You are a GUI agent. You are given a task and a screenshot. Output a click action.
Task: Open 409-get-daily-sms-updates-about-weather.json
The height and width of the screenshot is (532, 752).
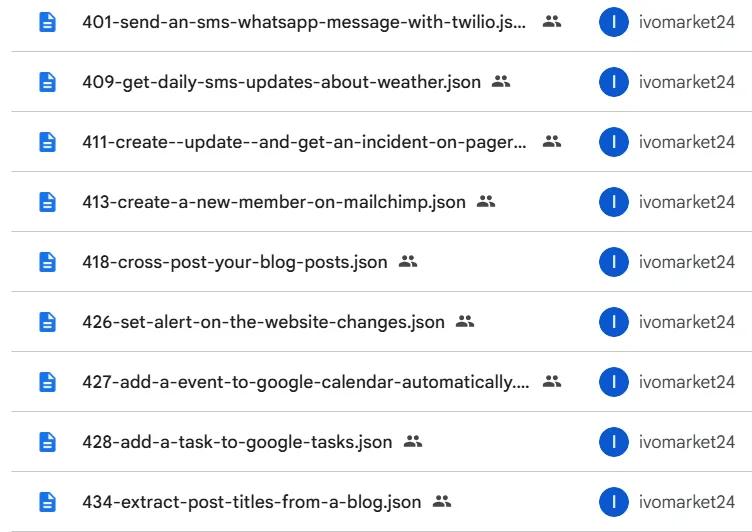pos(282,82)
